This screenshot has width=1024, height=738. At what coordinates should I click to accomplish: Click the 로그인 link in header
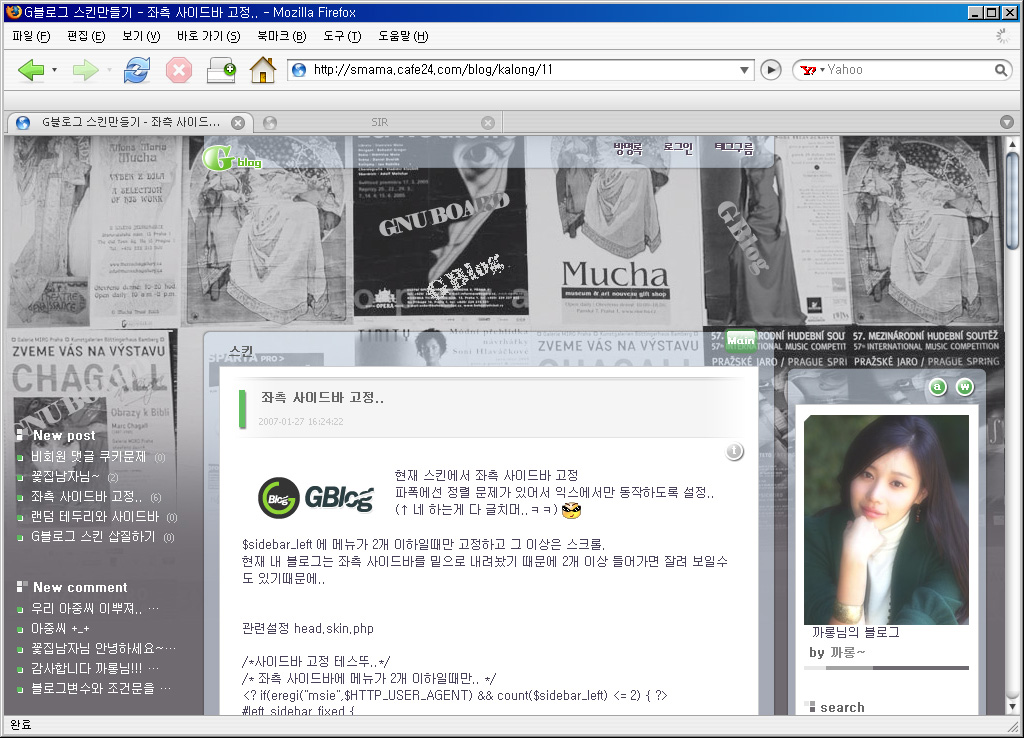click(x=677, y=148)
